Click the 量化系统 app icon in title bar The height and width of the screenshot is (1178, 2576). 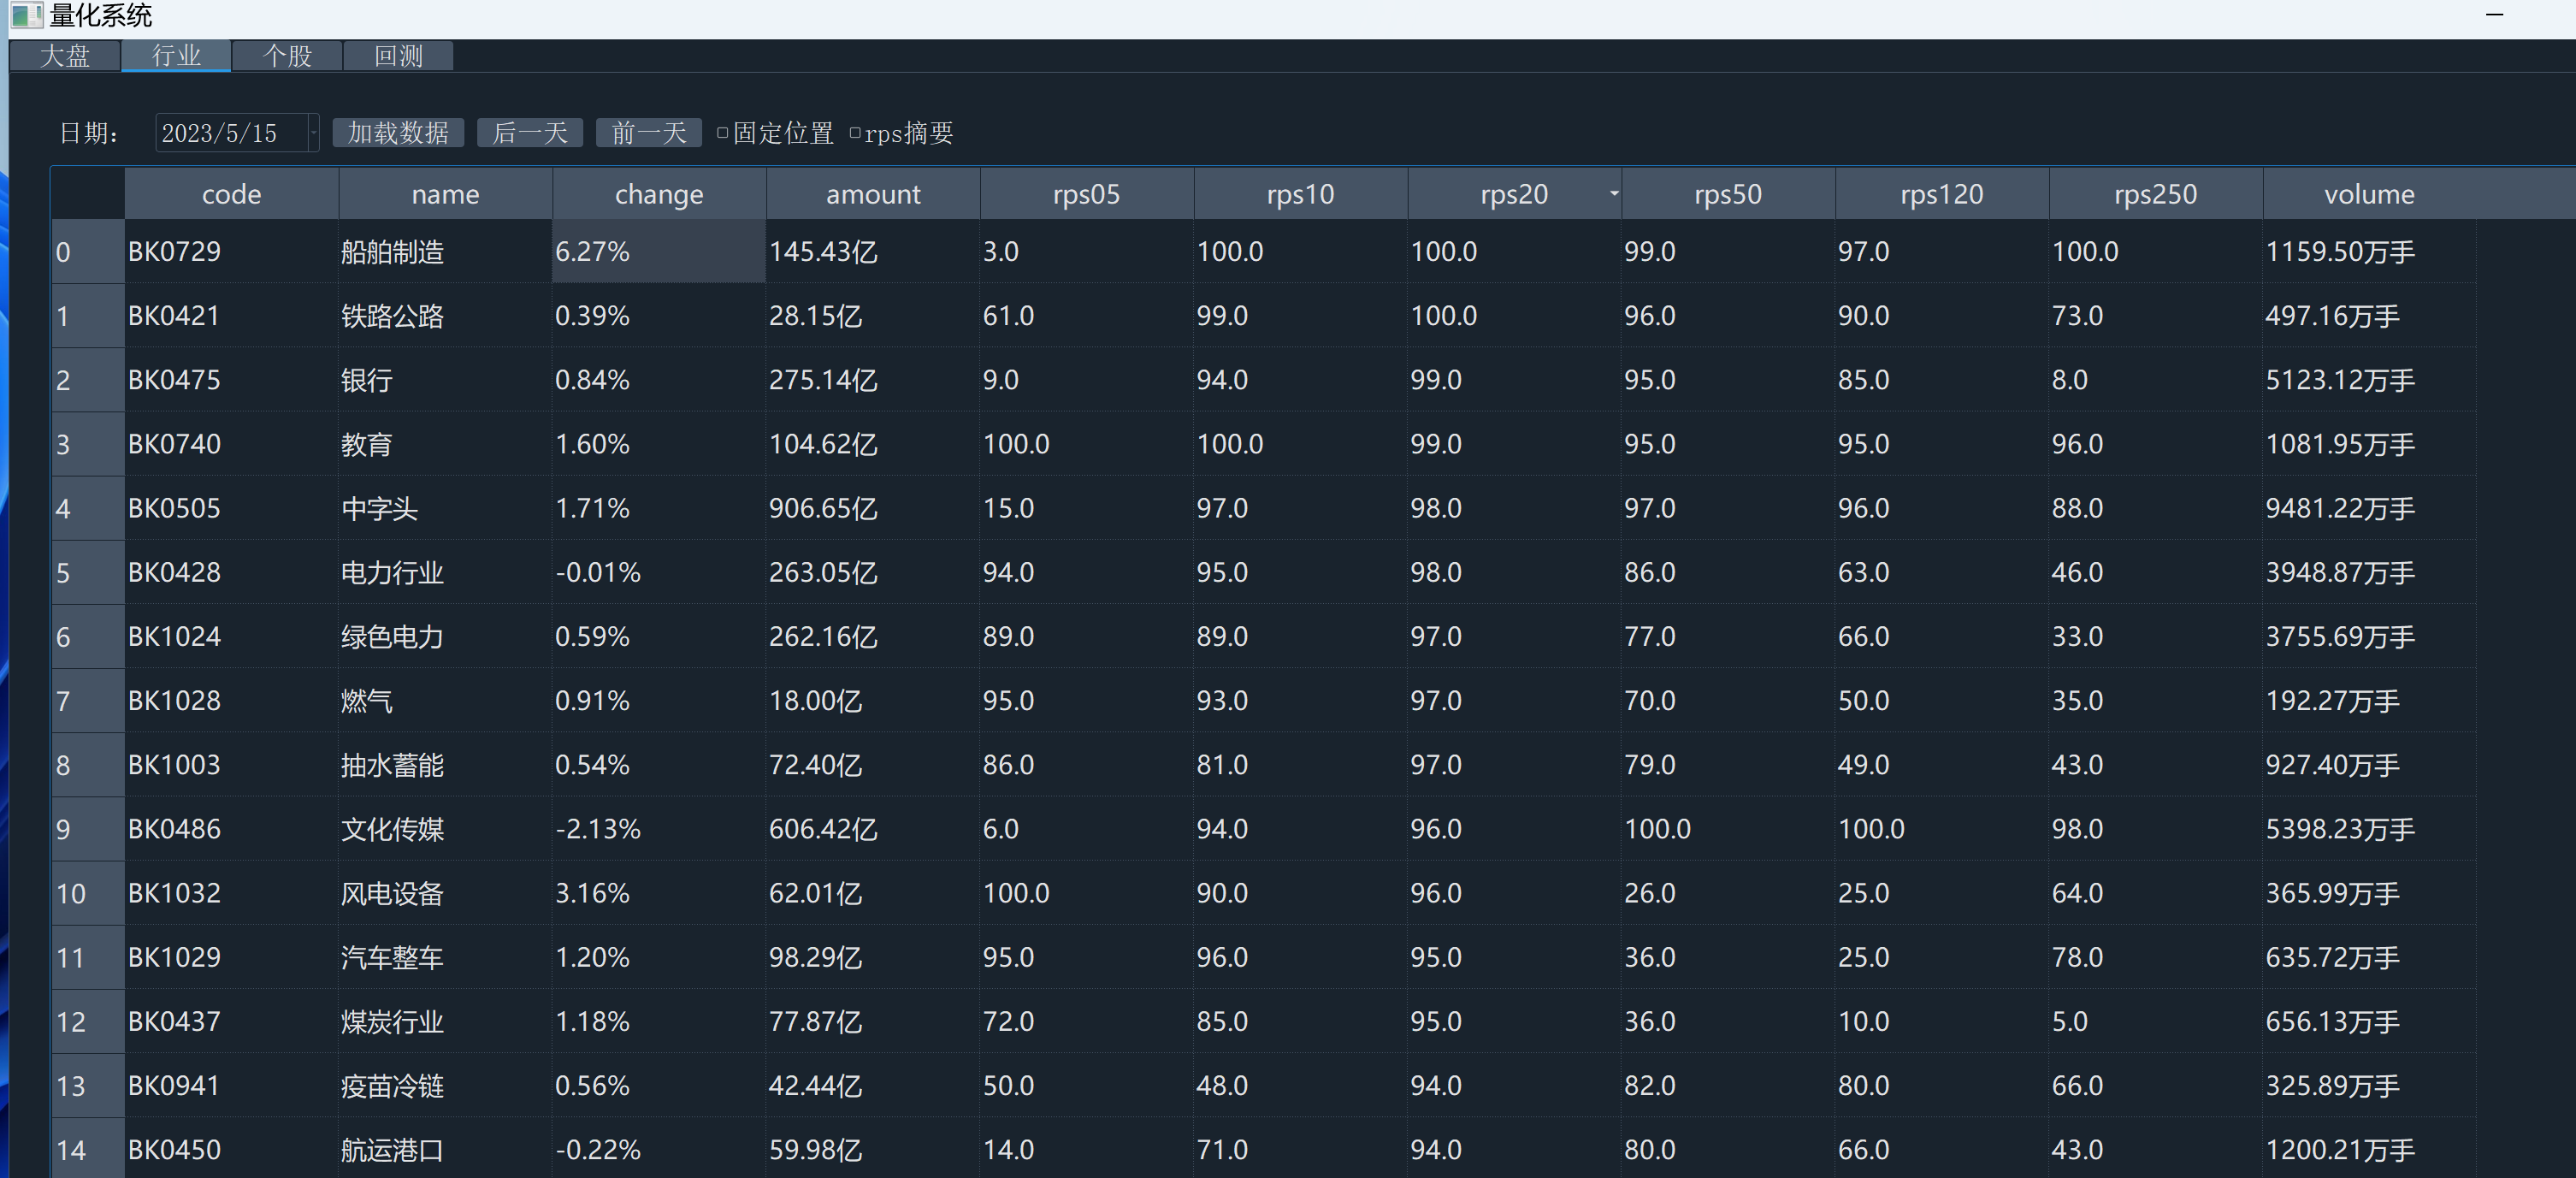pyautogui.click(x=26, y=15)
